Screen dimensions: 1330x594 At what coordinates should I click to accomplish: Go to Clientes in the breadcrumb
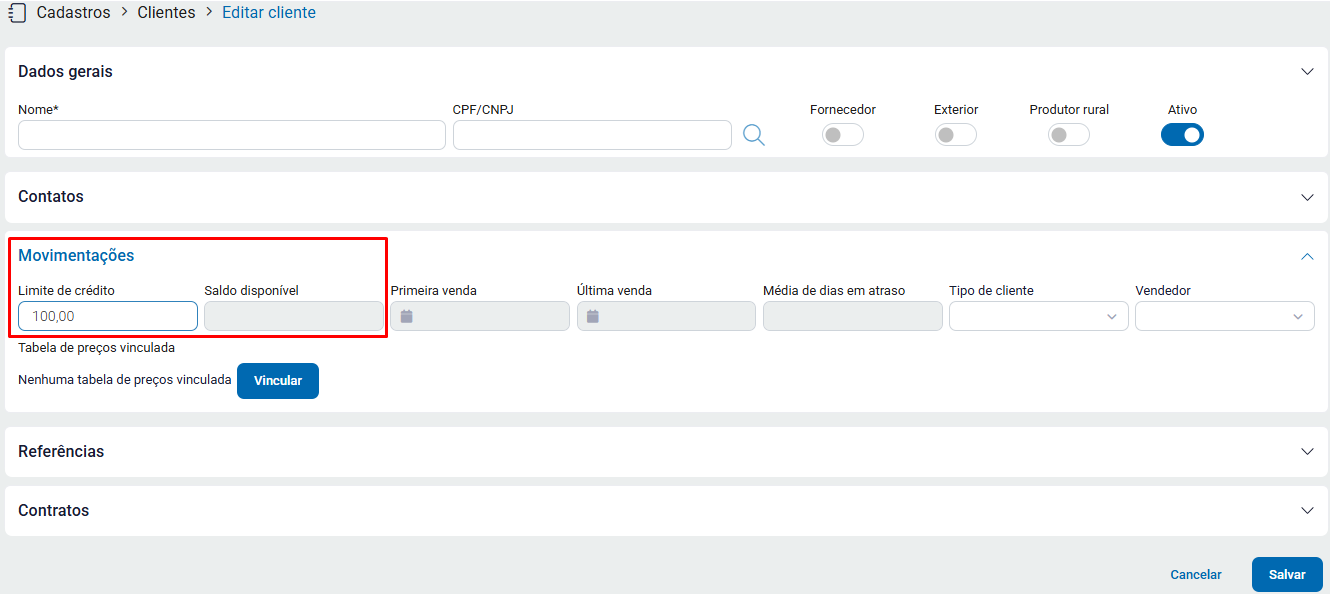pos(166,13)
